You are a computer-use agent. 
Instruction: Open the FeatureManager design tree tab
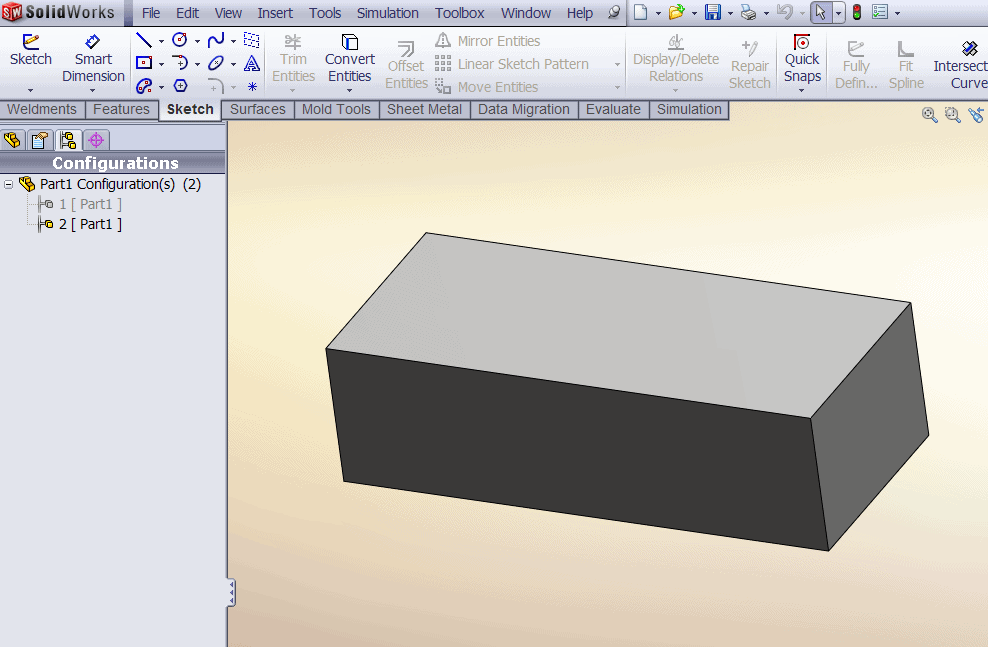(13, 140)
